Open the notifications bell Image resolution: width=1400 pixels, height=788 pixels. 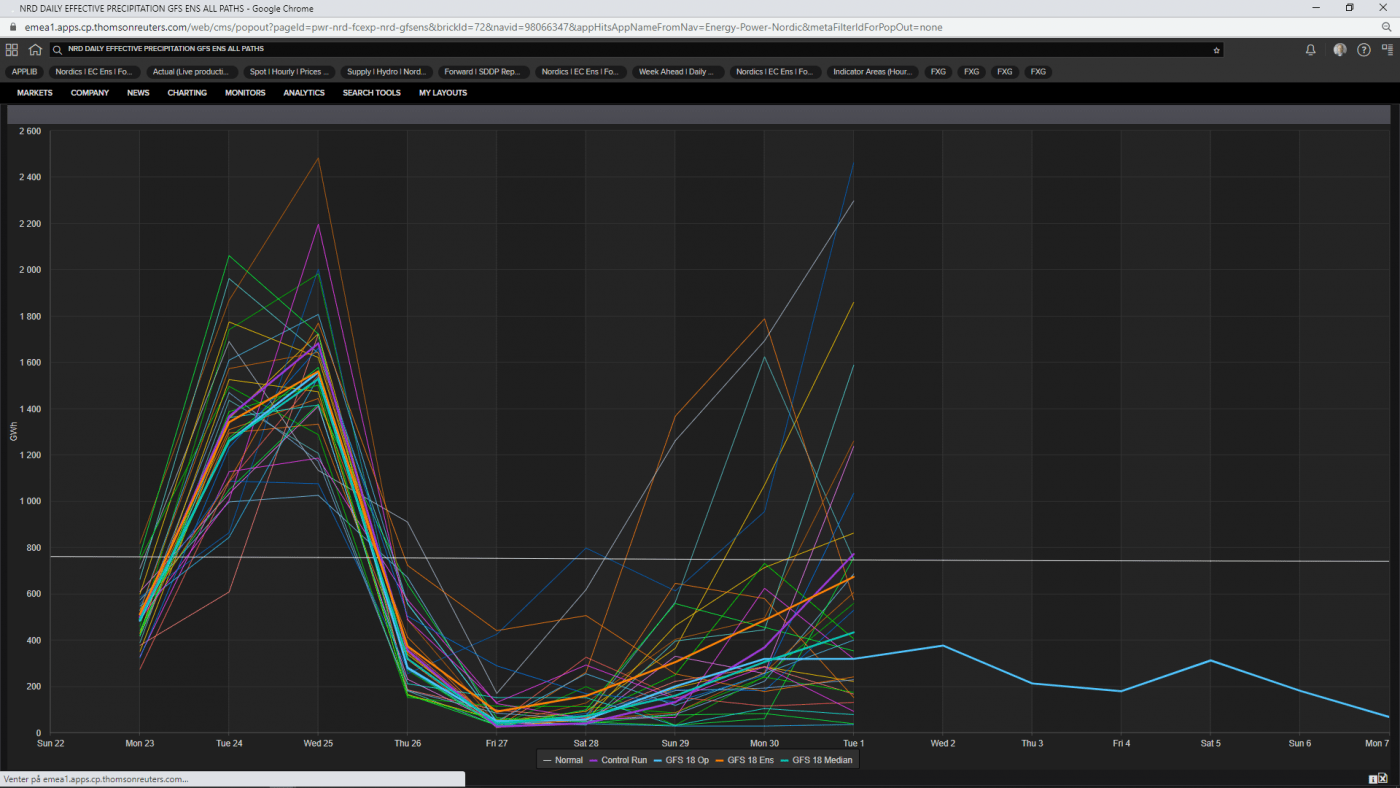click(1311, 49)
